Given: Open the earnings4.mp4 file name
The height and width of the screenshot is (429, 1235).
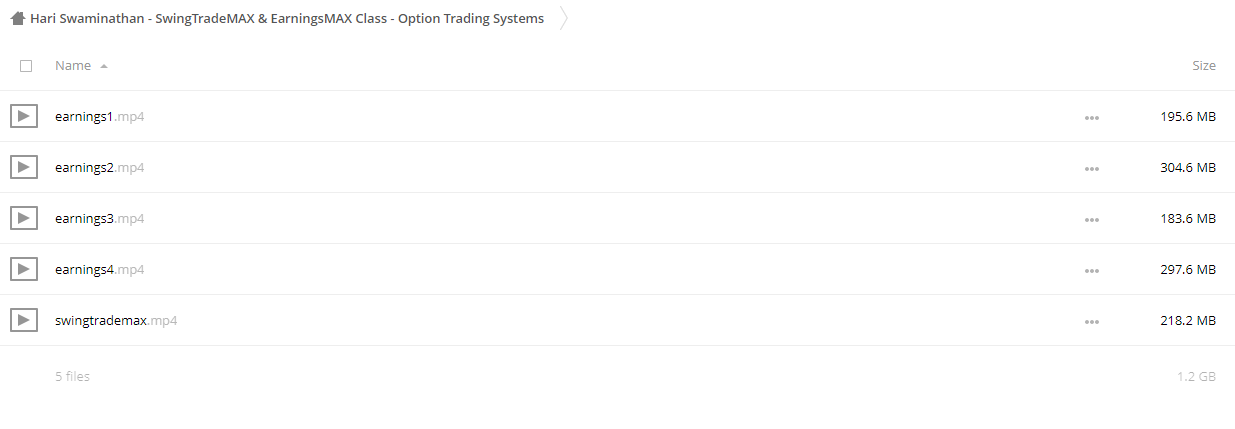Looking at the screenshot, I should pyautogui.click(x=99, y=269).
